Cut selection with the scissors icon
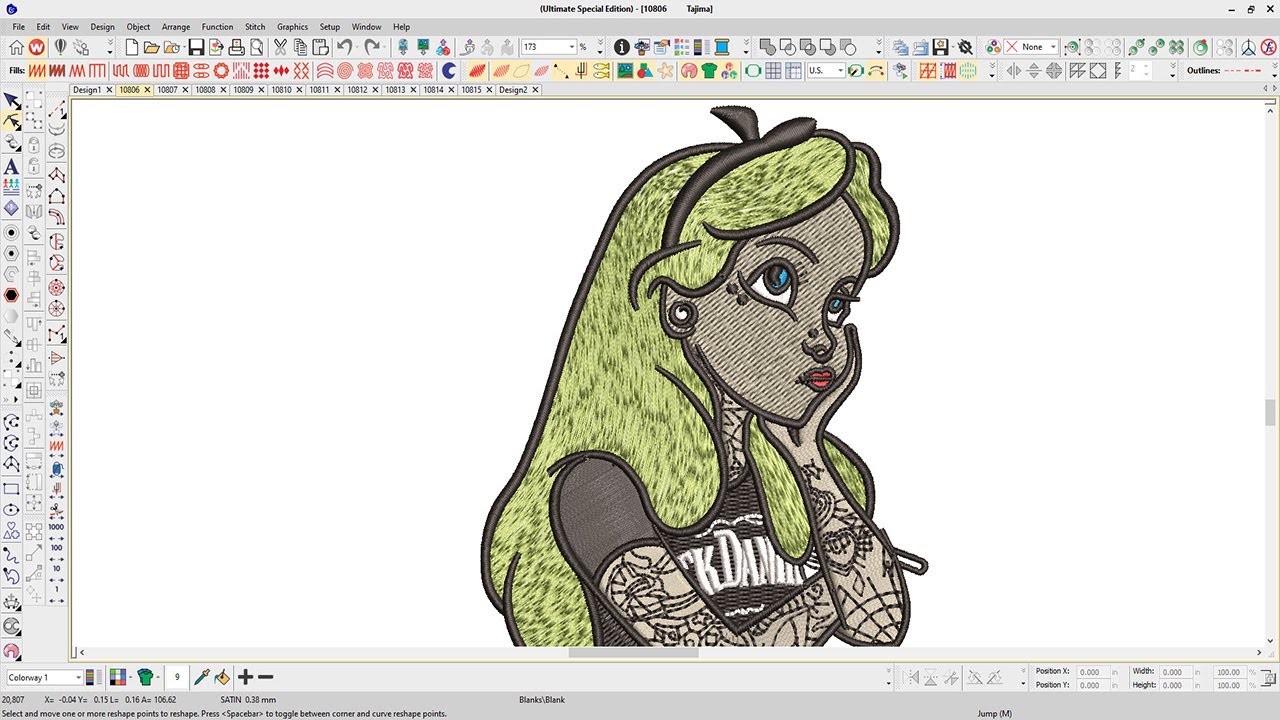Image resolution: width=1280 pixels, height=720 pixels. pos(280,47)
